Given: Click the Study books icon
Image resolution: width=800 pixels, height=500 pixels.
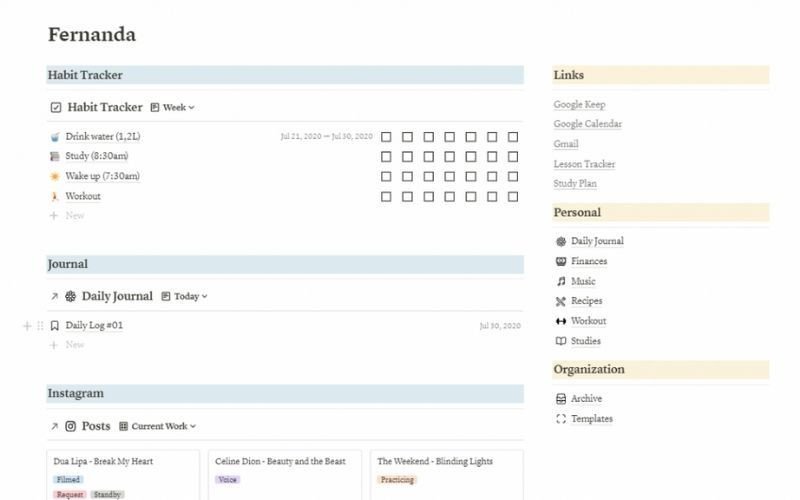Looking at the screenshot, I should [x=55, y=156].
